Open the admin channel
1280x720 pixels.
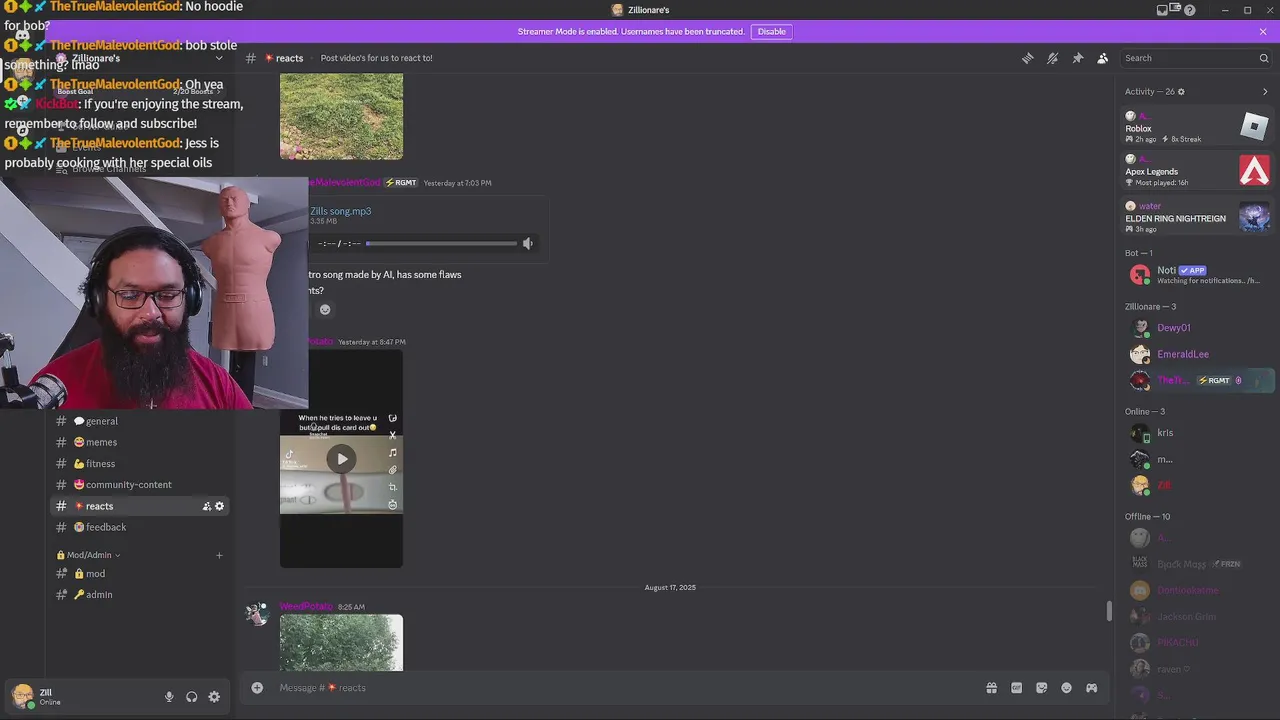[x=140, y=594]
